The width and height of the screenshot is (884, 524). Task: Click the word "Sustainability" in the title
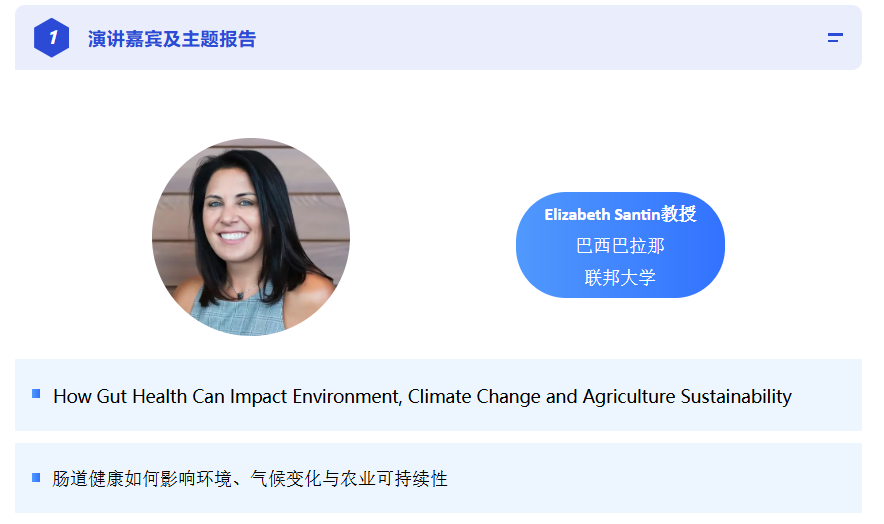pyautogui.click(x=736, y=396)
